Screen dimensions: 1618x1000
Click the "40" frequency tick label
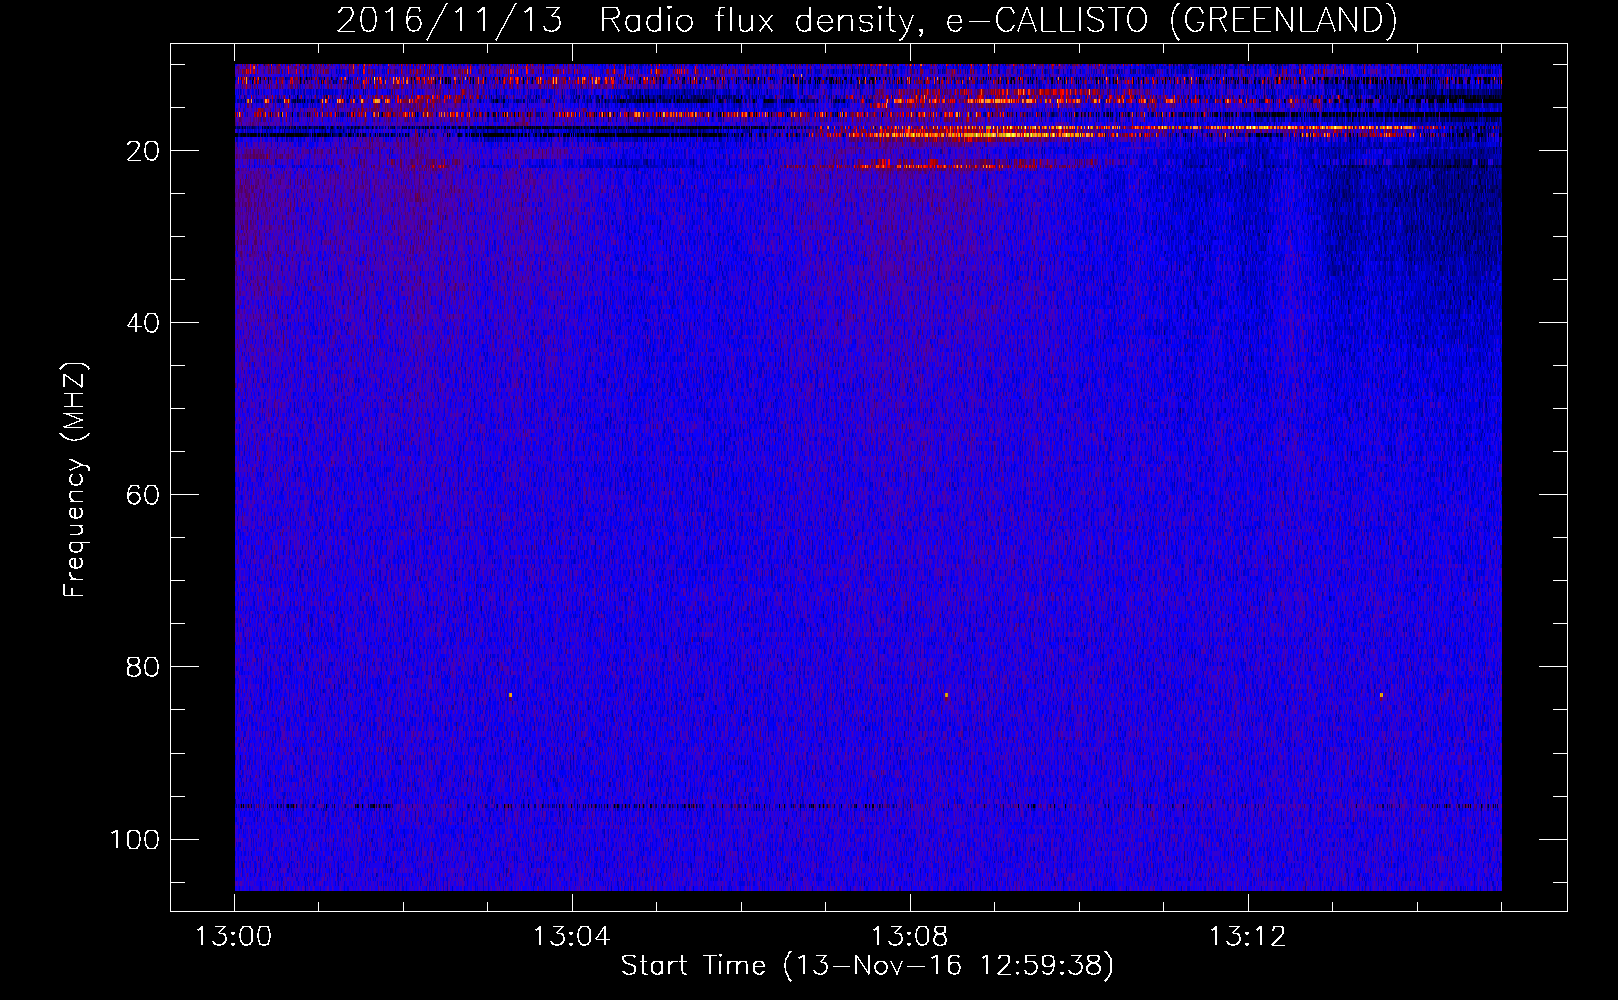(144, 323)
